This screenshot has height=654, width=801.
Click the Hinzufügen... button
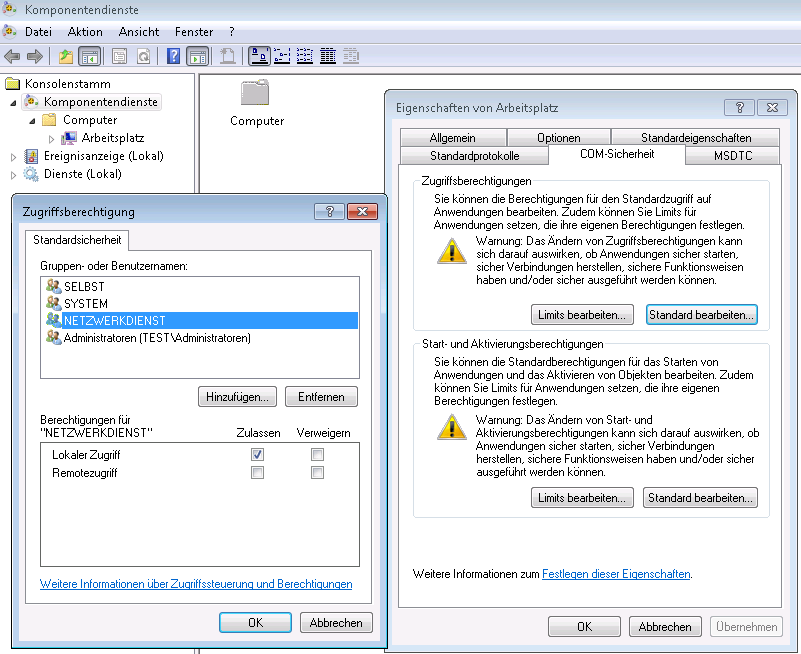(237, 396)
